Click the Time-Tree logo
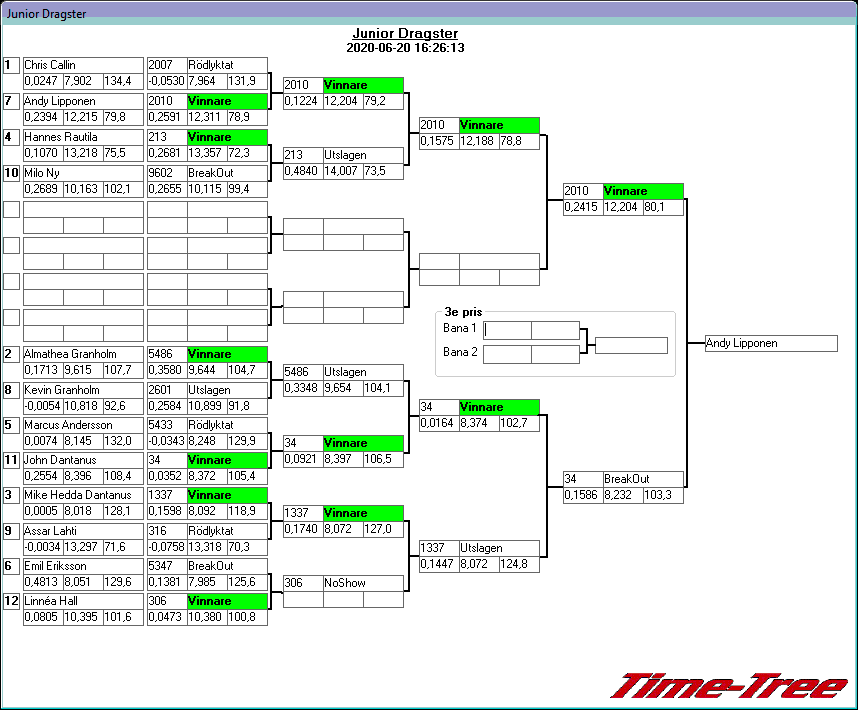The image size is (858, 710). [729, 685]
